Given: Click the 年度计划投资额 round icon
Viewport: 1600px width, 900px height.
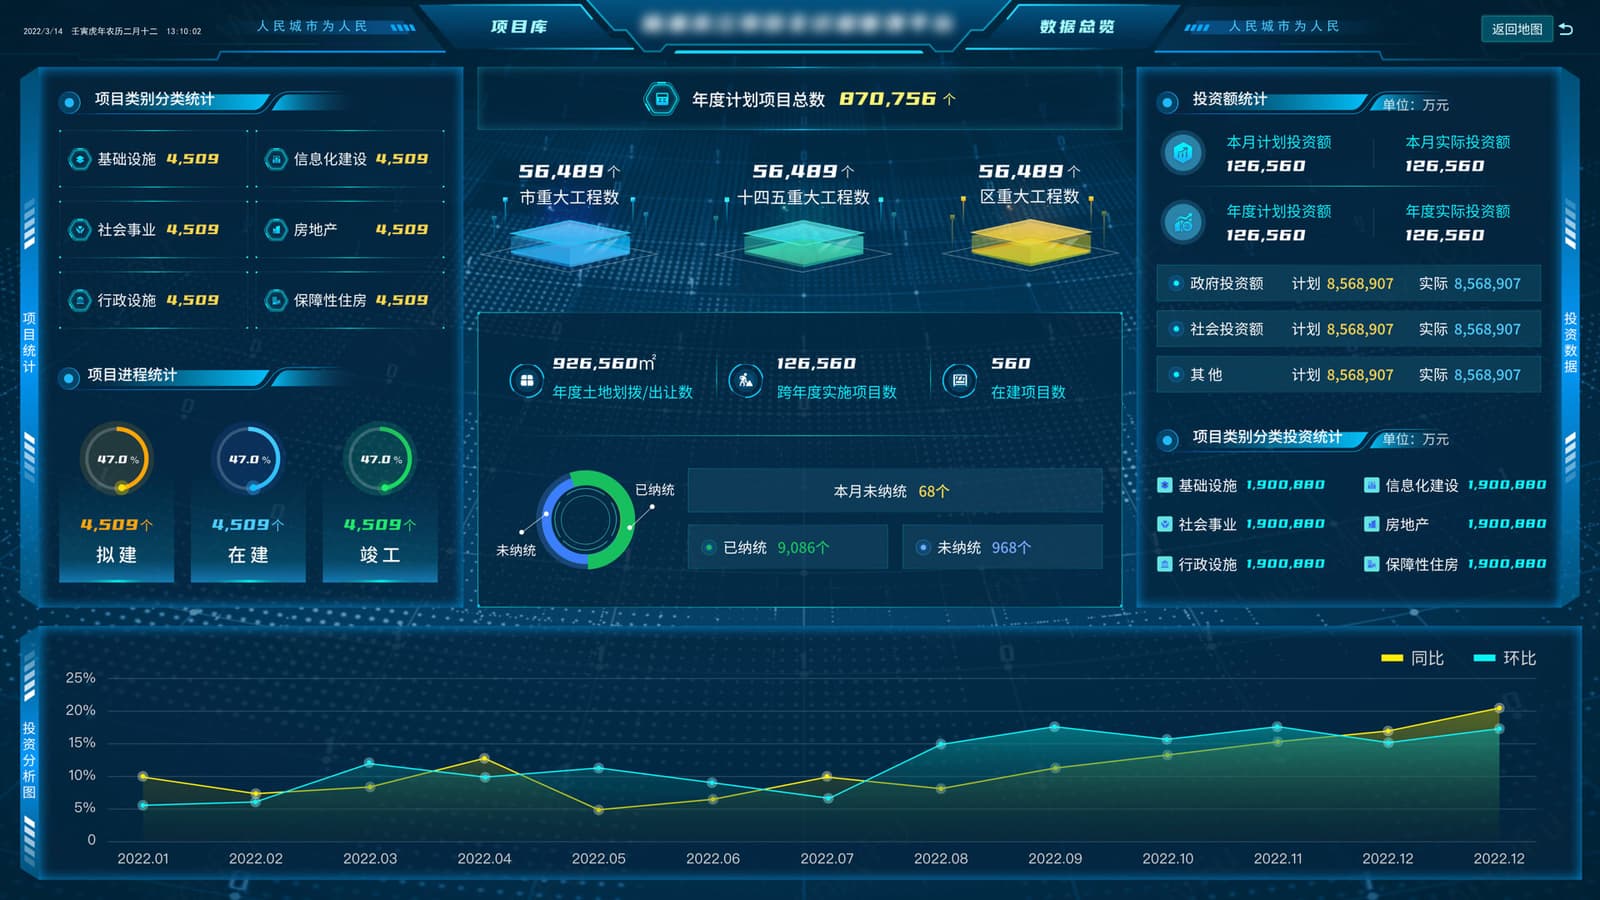Looking at the screenshot, I should coord(1183,222).
